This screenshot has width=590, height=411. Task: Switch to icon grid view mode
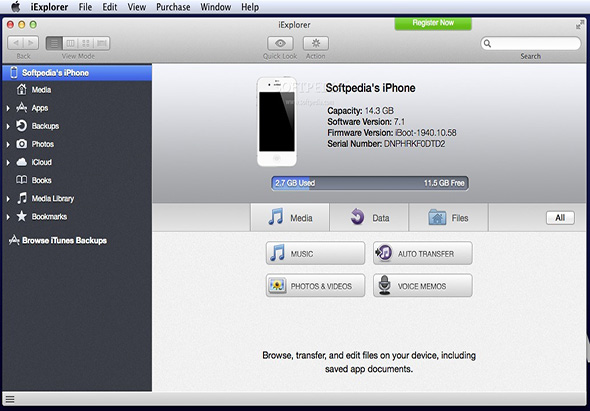click(86, 43)
